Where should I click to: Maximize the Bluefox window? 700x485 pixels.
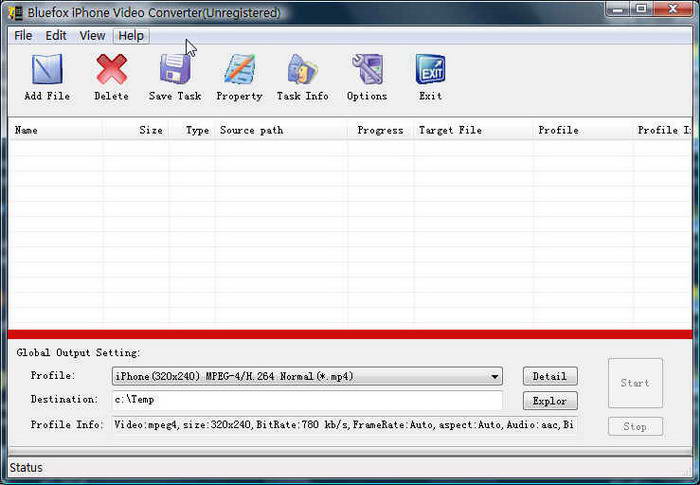point(641,9)
